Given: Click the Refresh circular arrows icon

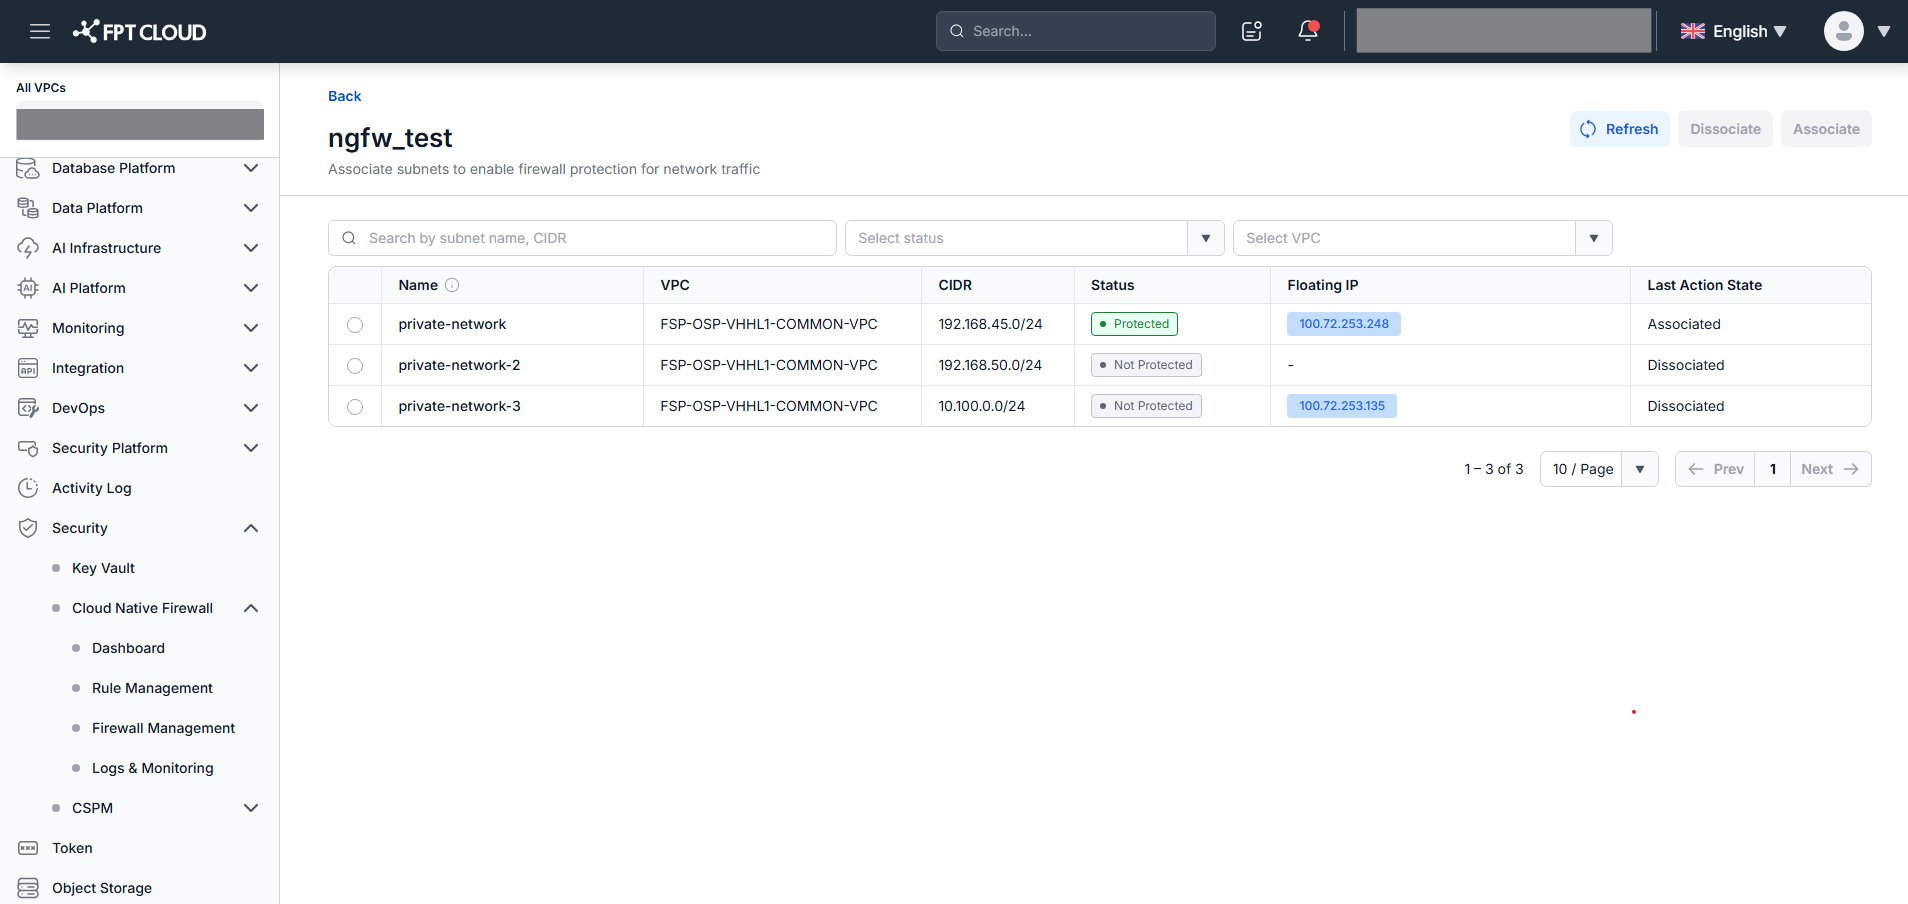Looking at the screenshot, I should [x=1588, y=129].
